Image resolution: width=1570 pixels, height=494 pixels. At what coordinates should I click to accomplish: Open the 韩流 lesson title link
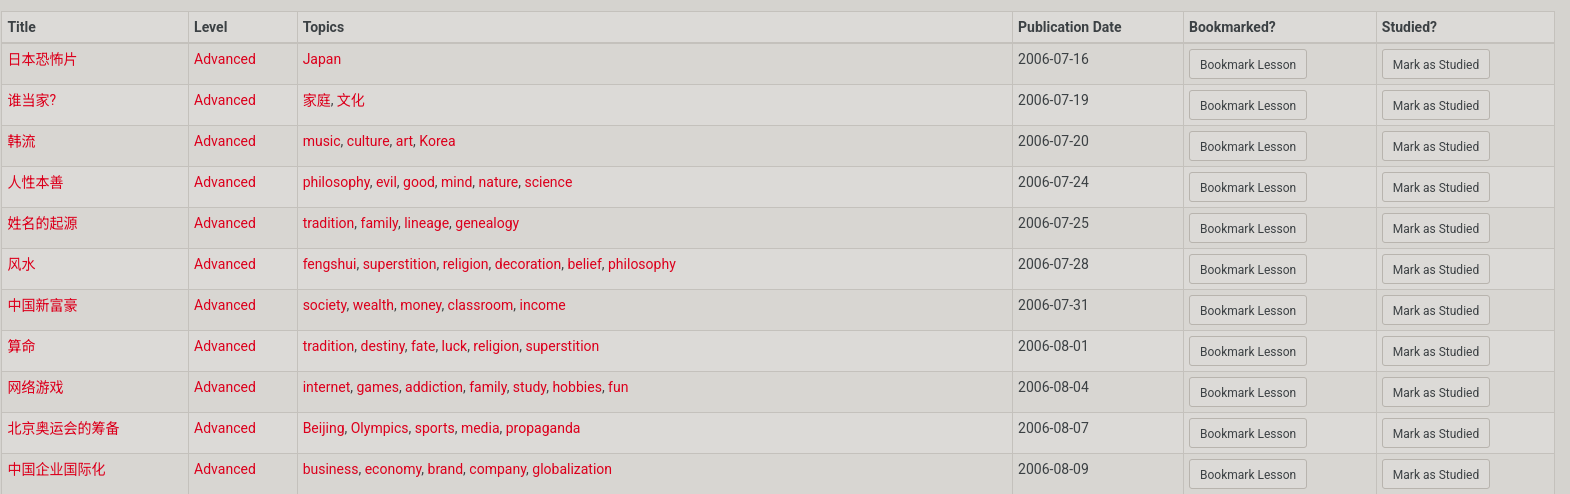pos(22,142)
